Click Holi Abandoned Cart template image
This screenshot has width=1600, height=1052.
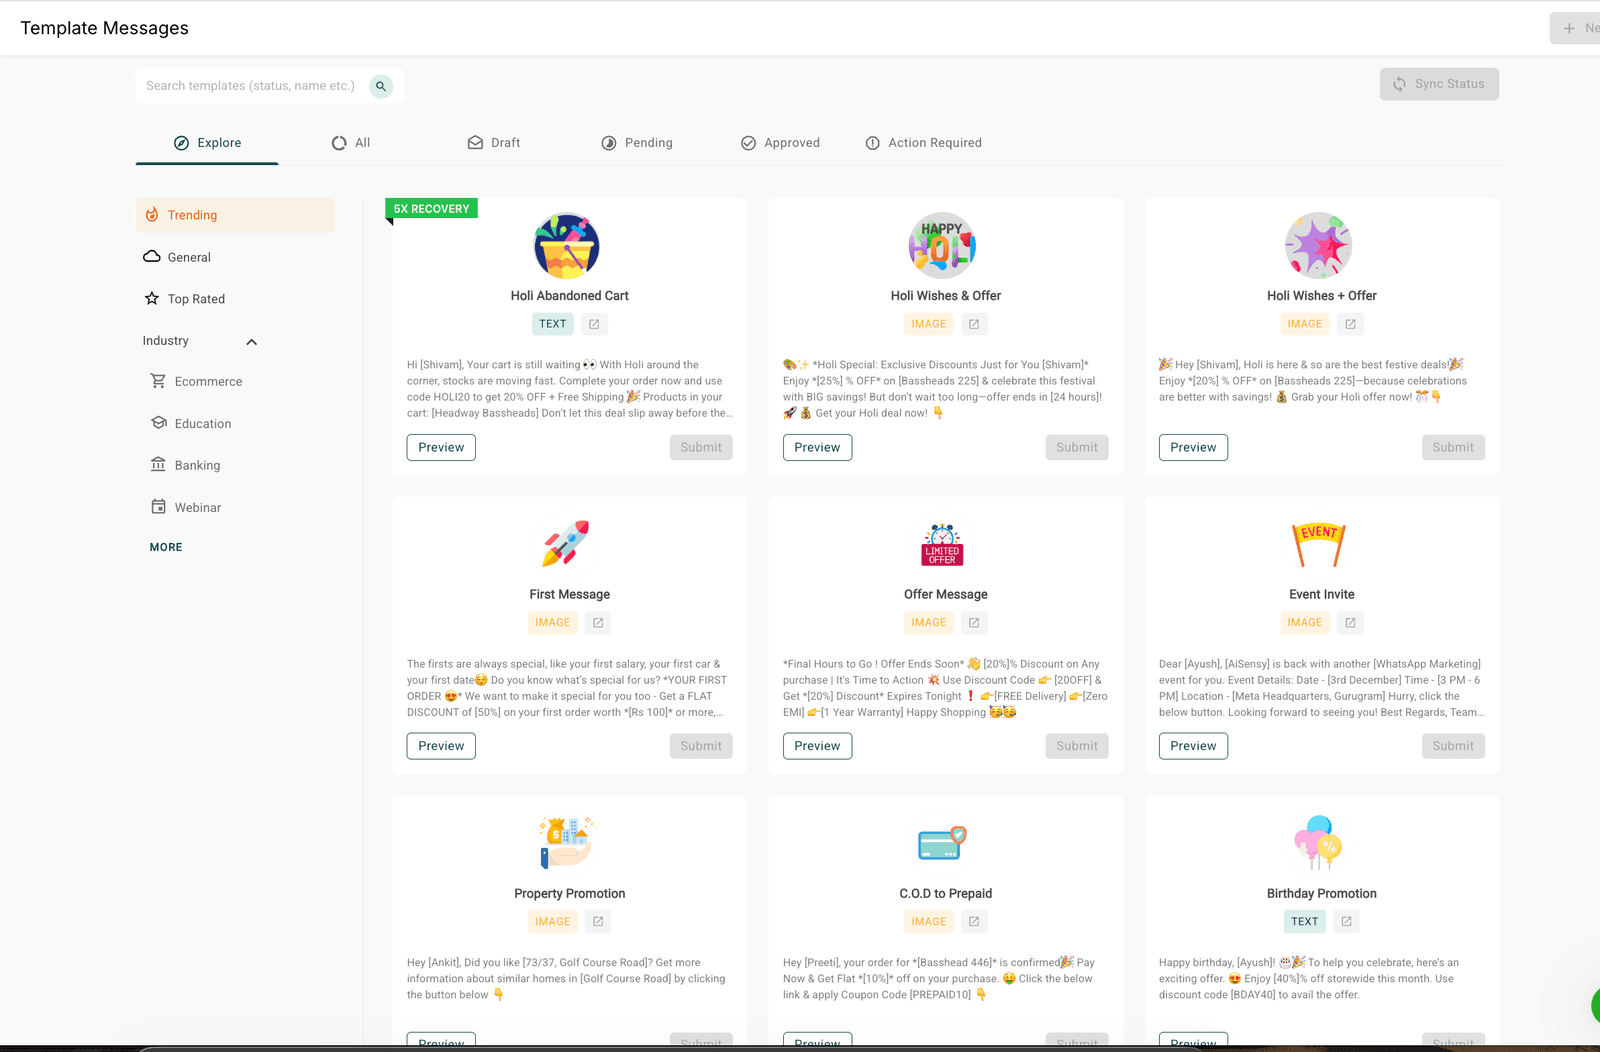[x=567, y=246]
